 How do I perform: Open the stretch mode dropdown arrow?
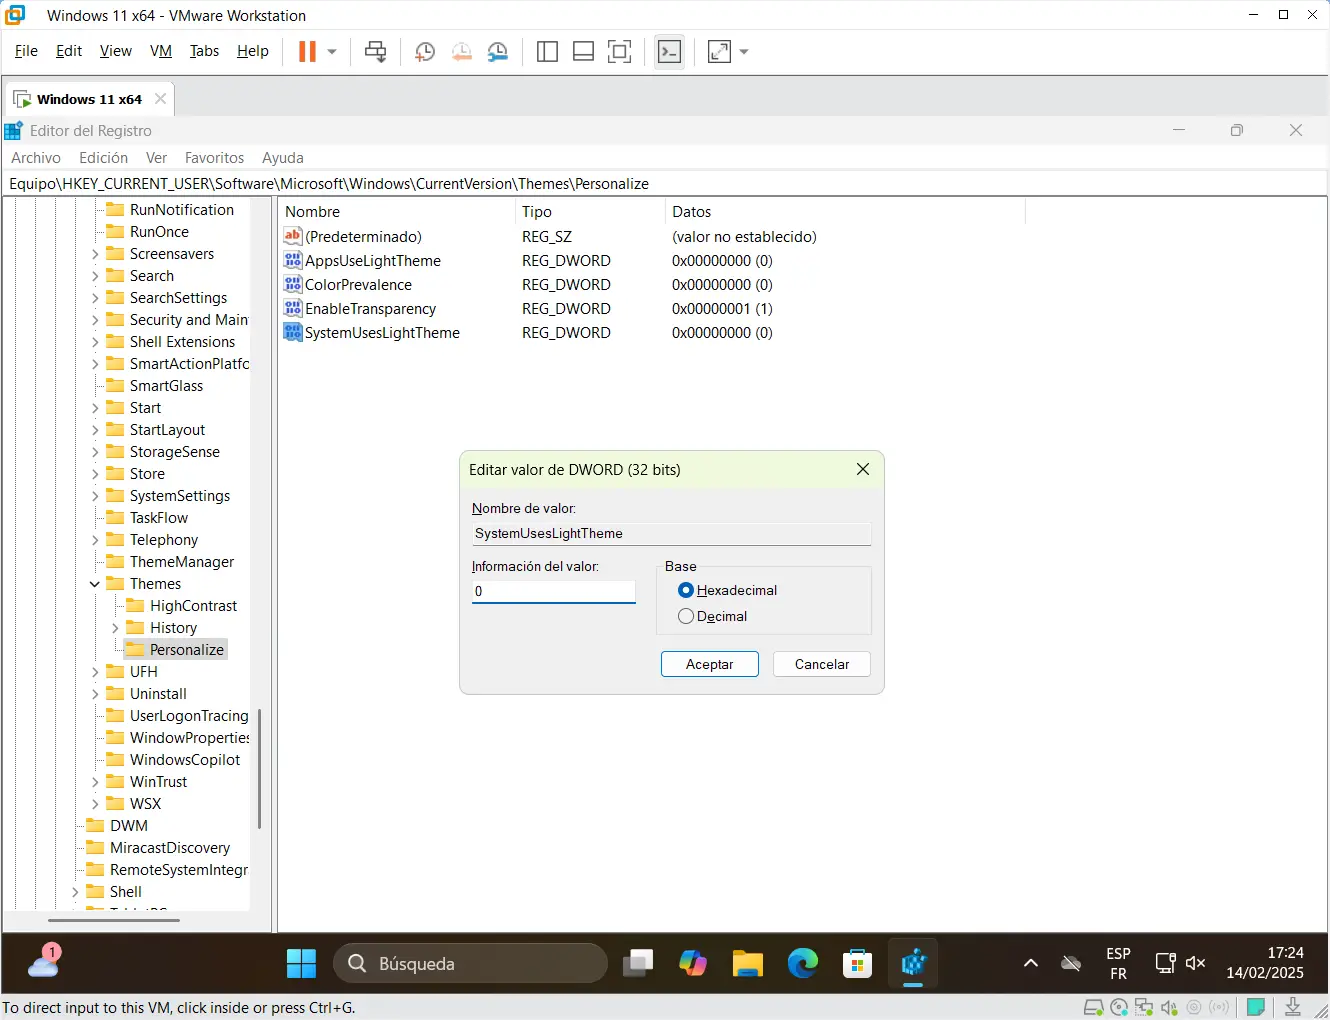[x=744, y=52]
